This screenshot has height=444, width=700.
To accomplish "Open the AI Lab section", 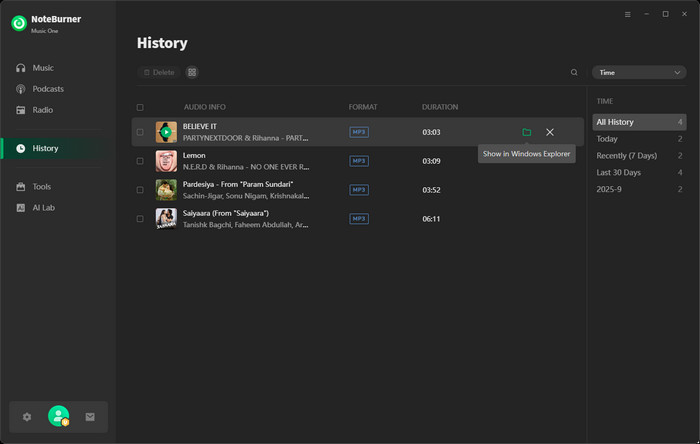I will tap(45, 207).
